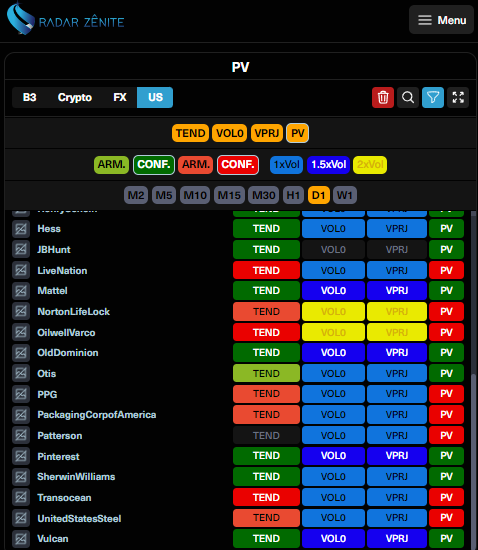Open chart icon for UnitedStatesSteel
Image resolution: width=478 pixels, height=550 pixels.
coord(21,518)
